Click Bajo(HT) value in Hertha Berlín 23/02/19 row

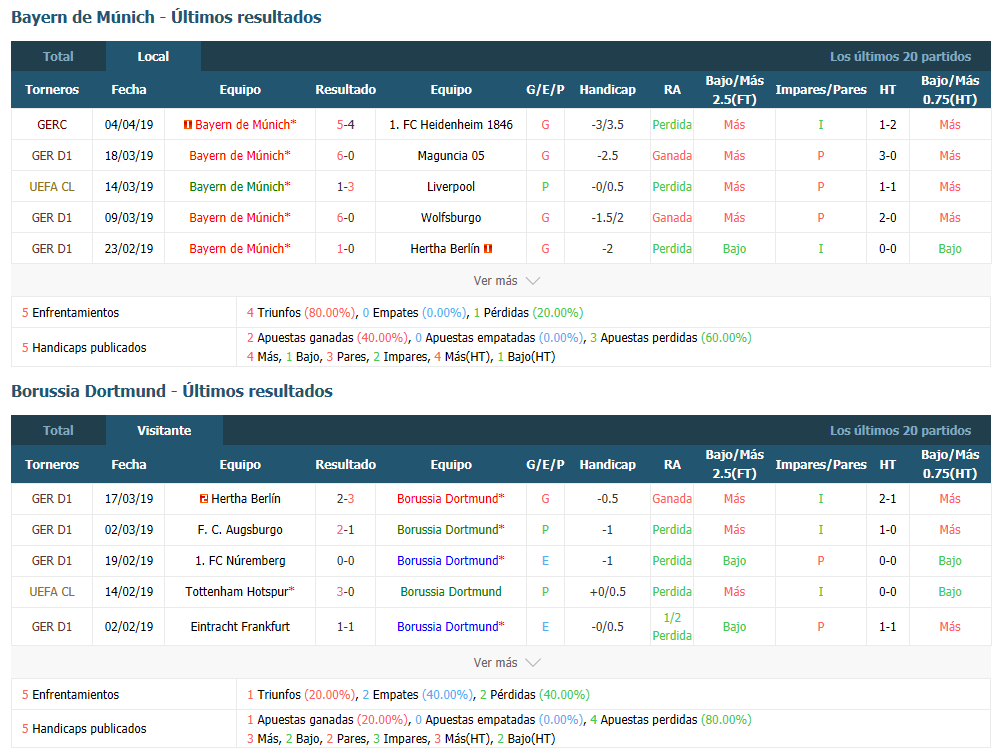click(950, 249)
